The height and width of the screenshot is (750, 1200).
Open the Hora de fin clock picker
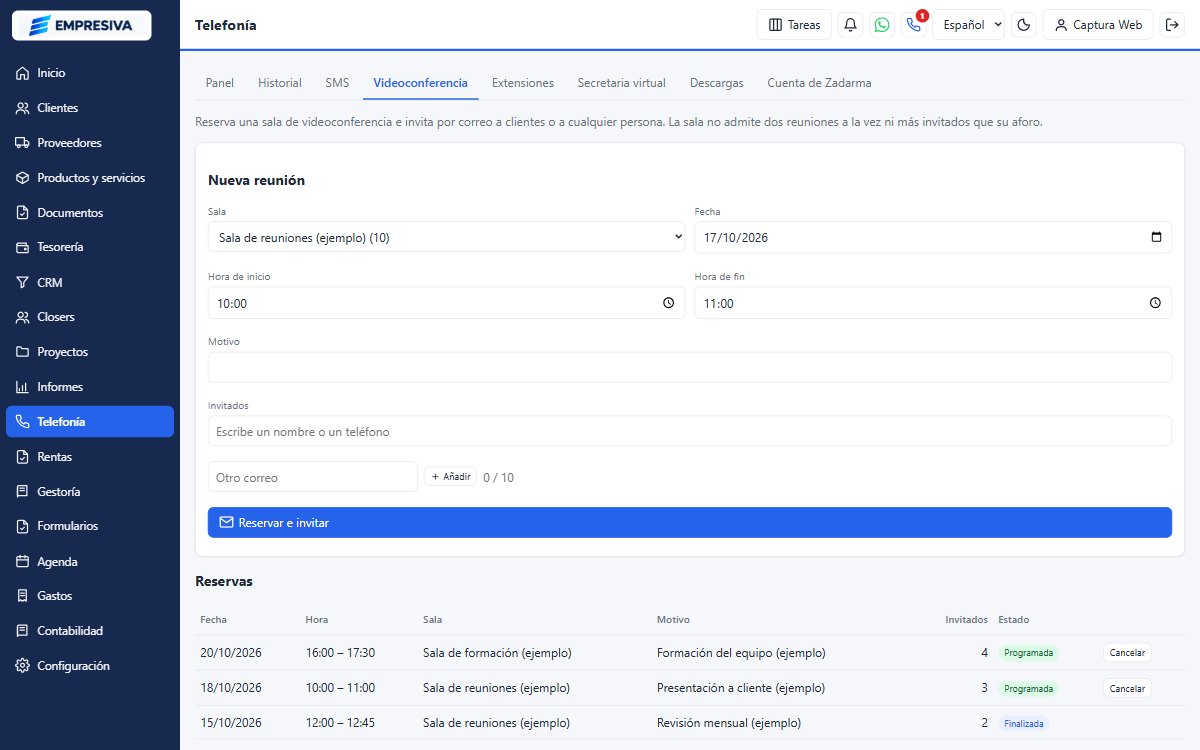[x=1155, y=303]
